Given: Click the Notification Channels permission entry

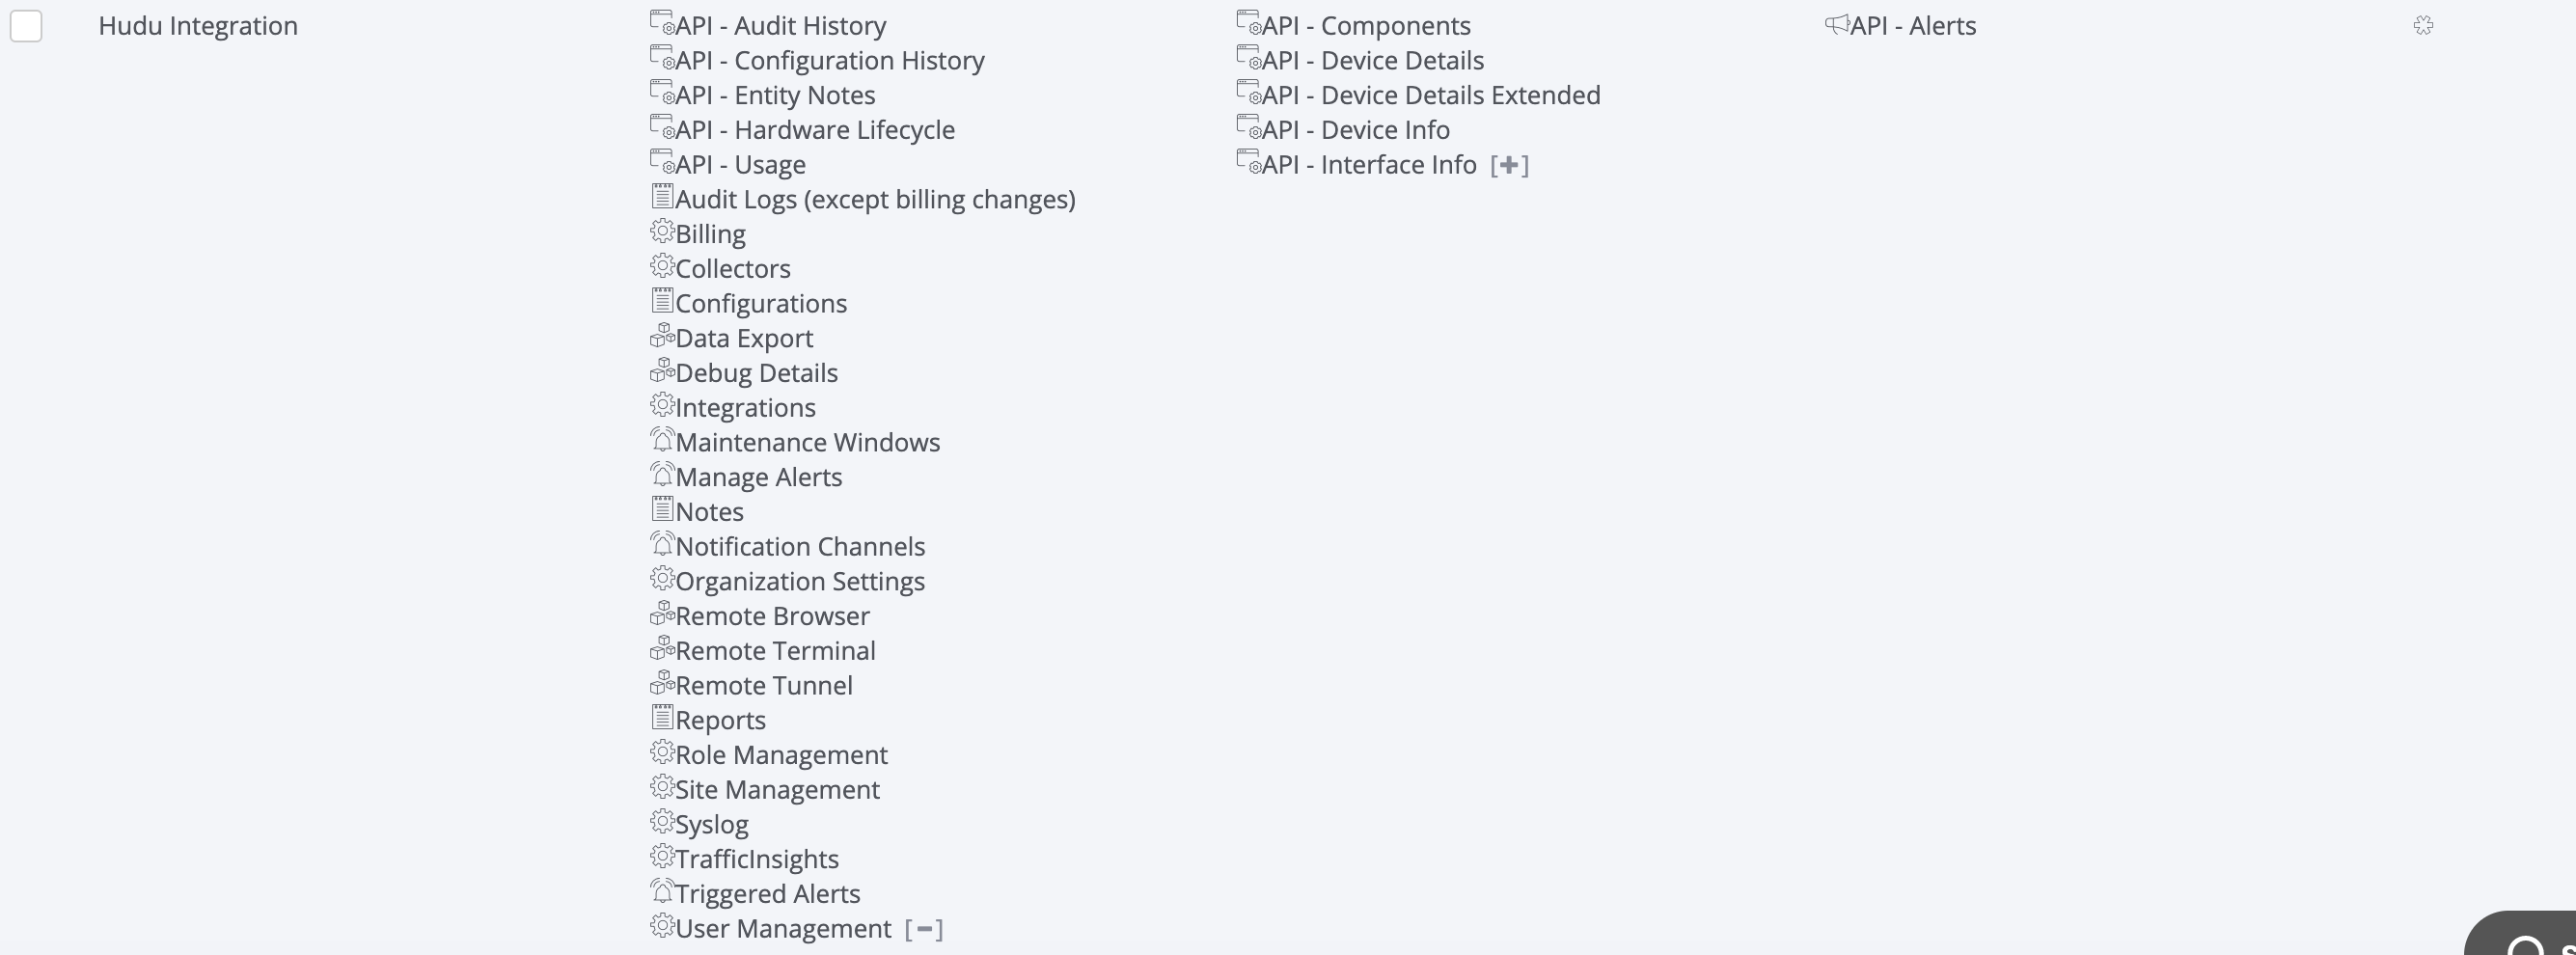Looking at the screenshot, I should (800, 547).
